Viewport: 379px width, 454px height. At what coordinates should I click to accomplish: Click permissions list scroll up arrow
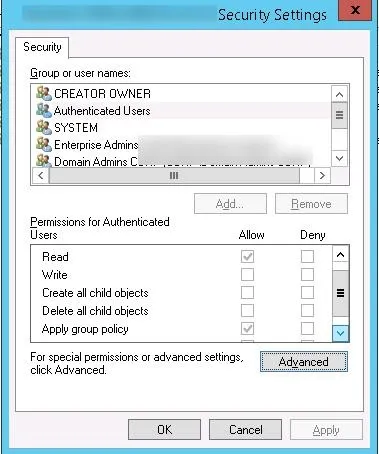coord(340,255)
